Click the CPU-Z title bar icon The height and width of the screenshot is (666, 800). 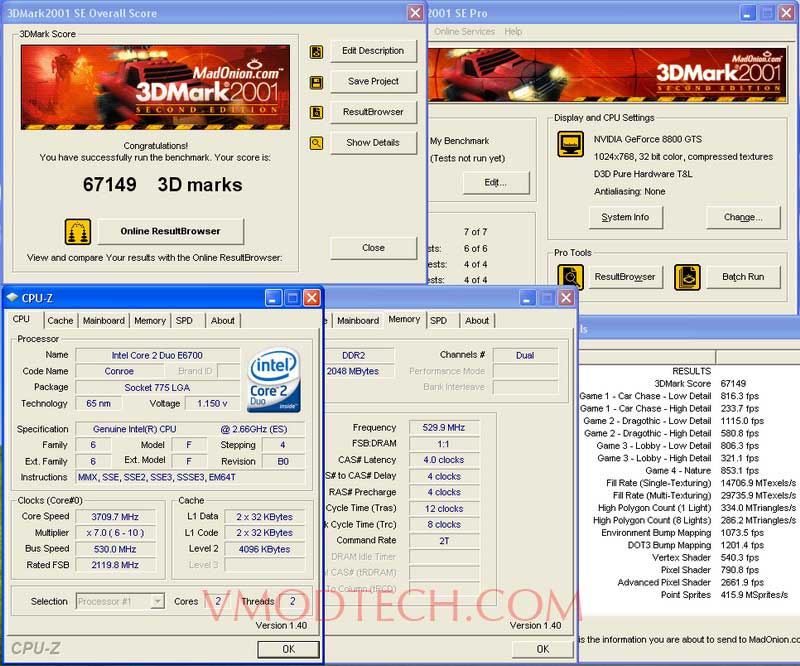(x=12, y=298)
